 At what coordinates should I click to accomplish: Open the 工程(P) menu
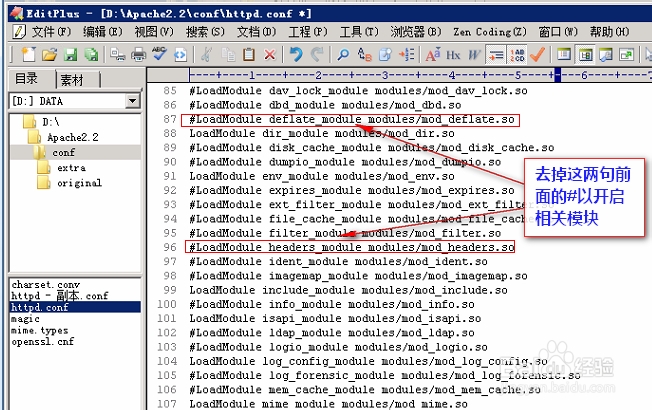[x=308, y=32]
